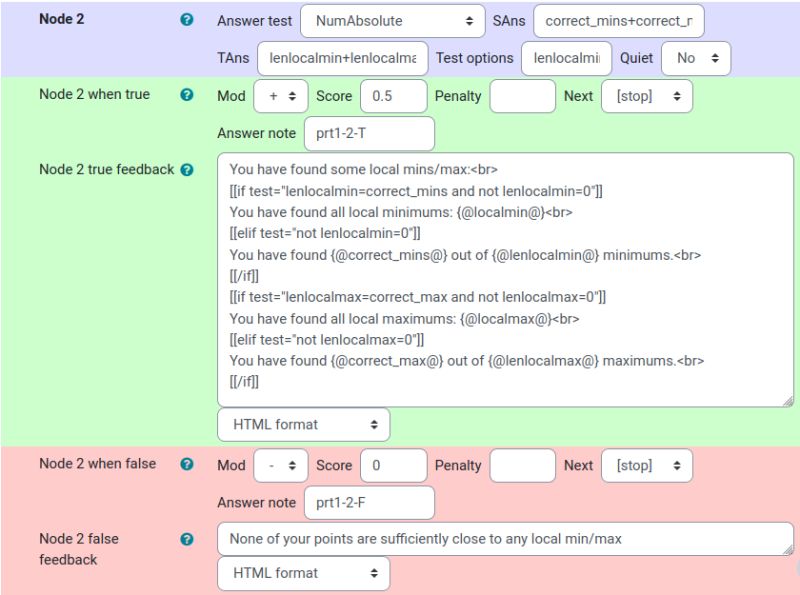Open the Quiet dropdown set to No
Viewport: 800px width, 595px height.
point(696,58)
